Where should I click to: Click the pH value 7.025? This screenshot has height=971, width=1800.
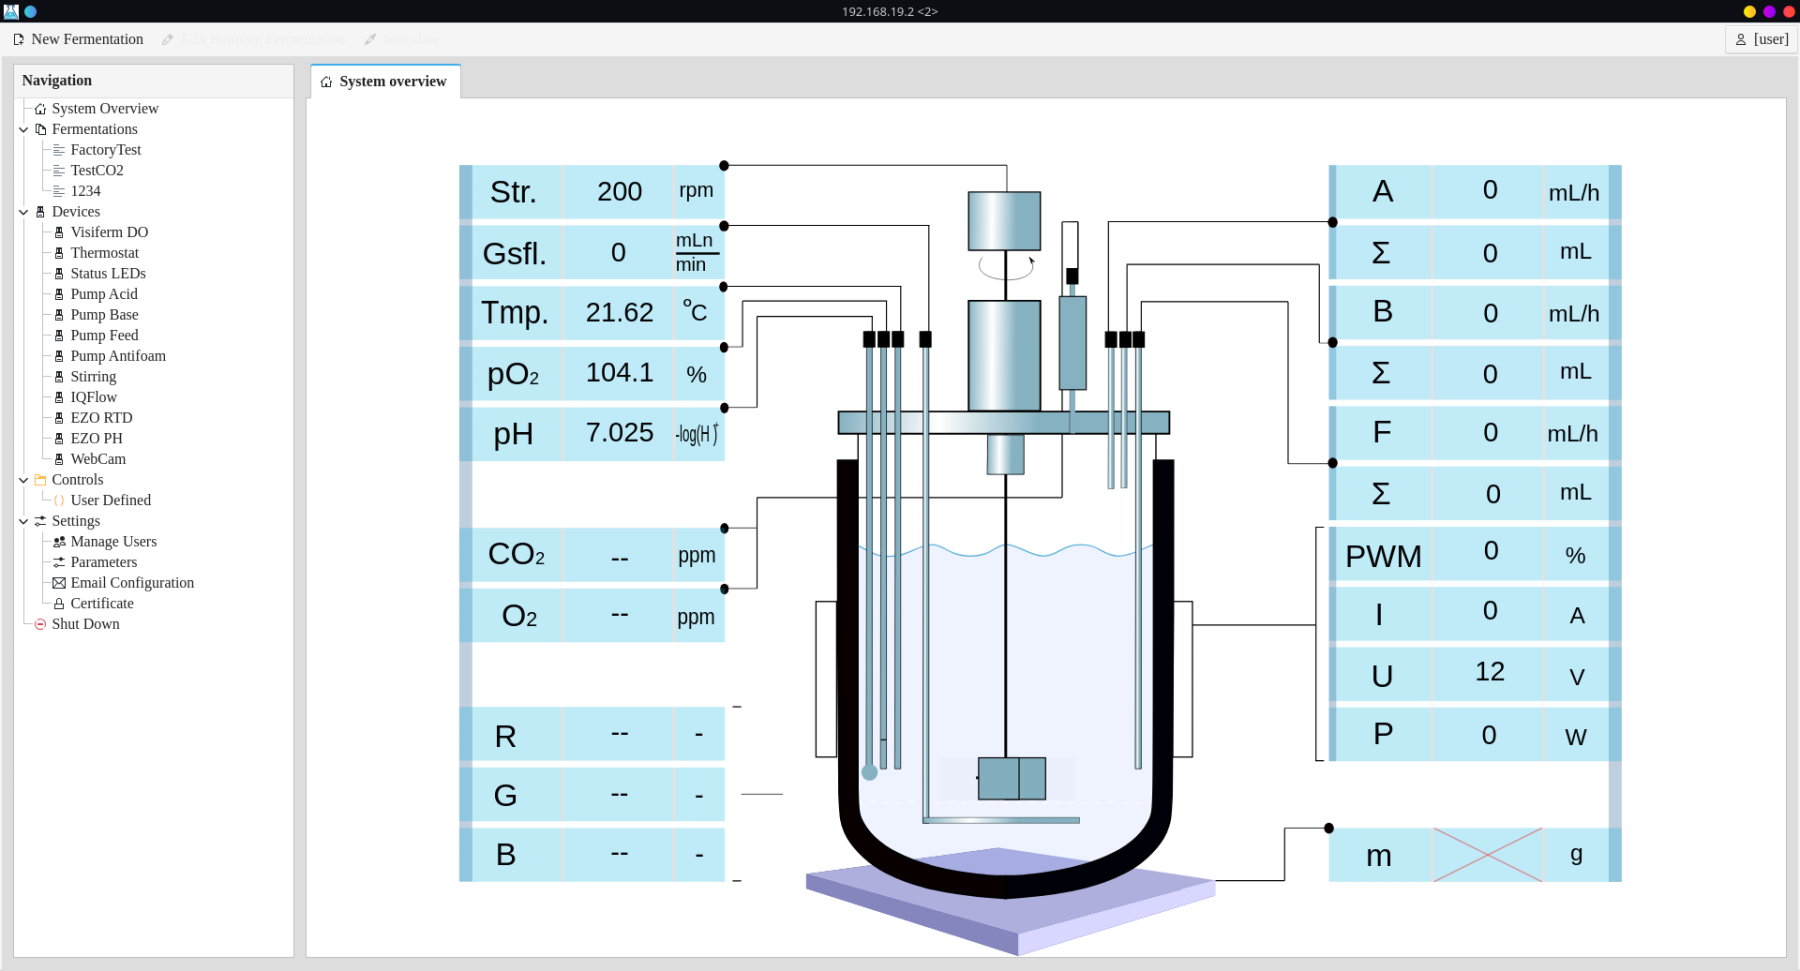click(x=619, y=433)
